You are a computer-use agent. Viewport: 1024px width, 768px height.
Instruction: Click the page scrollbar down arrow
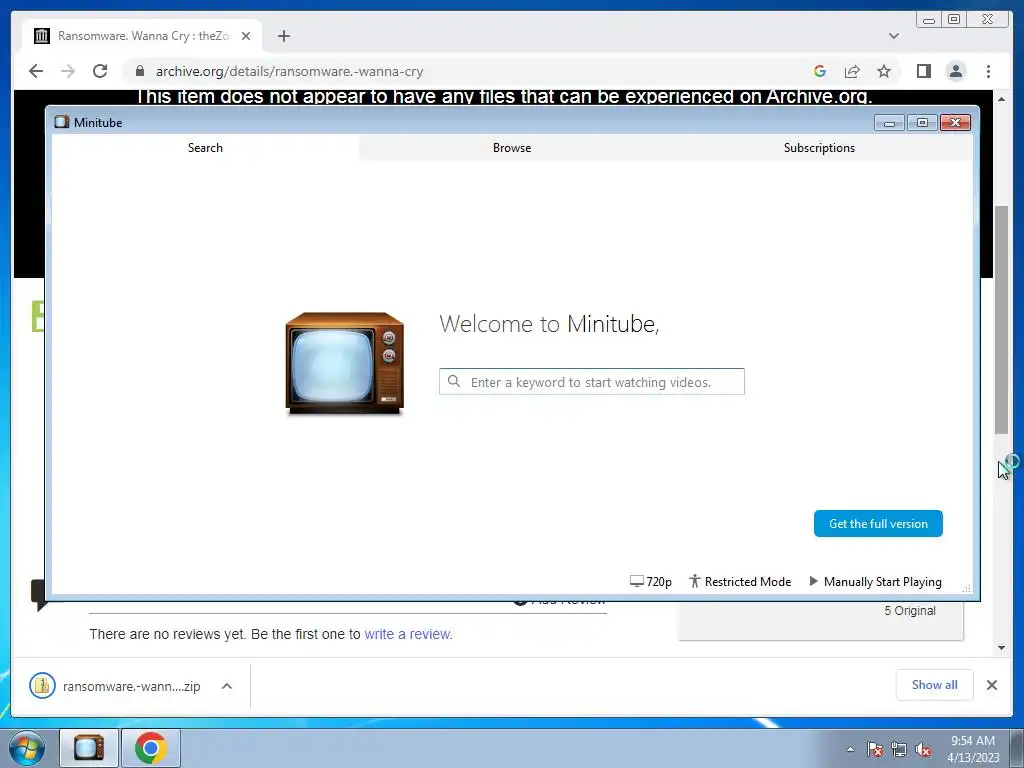pos(1001,648)
